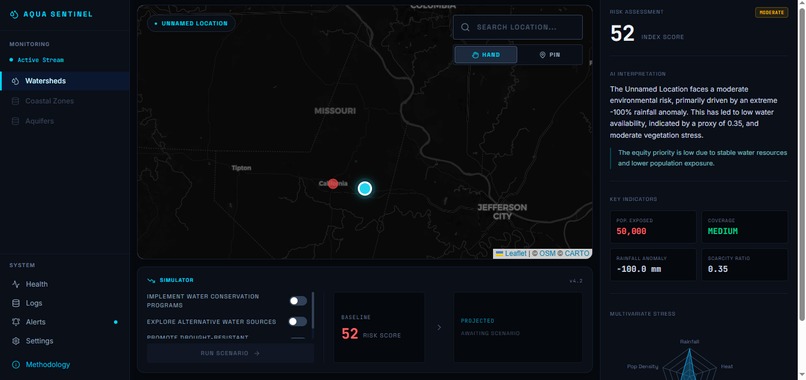The image size is (806, 380).
Task: Open the Watersheds section
Action: point(65,81)
